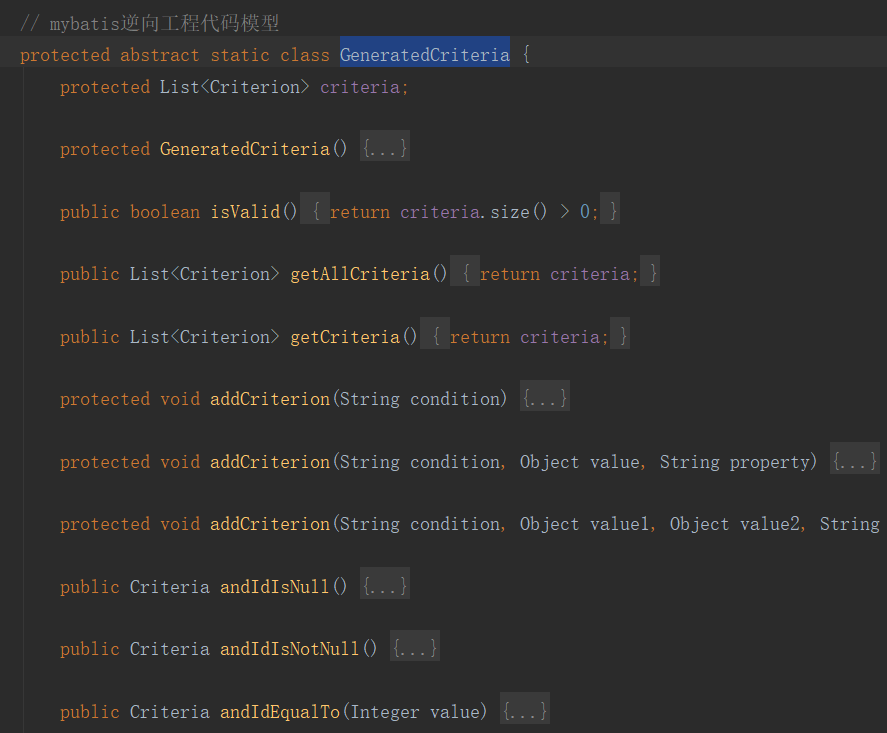Click andIdIsNotNull method name

pyautogui.click(x=290, y=649)
